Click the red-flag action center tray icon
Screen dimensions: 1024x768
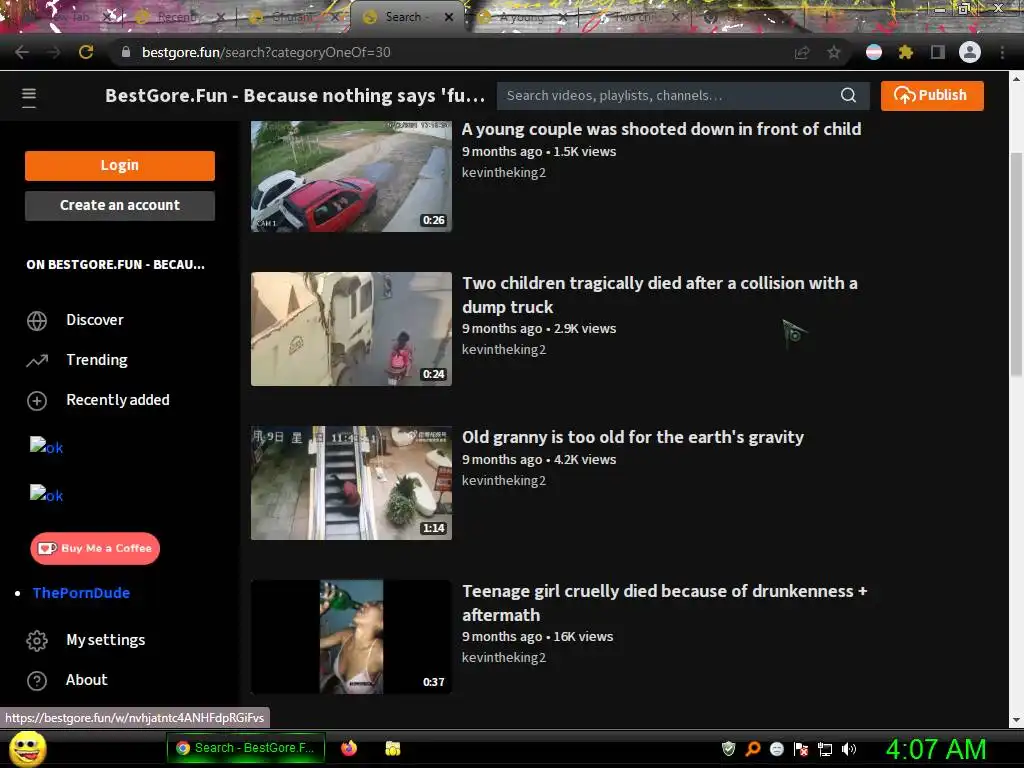pyautogui.click(x=801, y=749)
